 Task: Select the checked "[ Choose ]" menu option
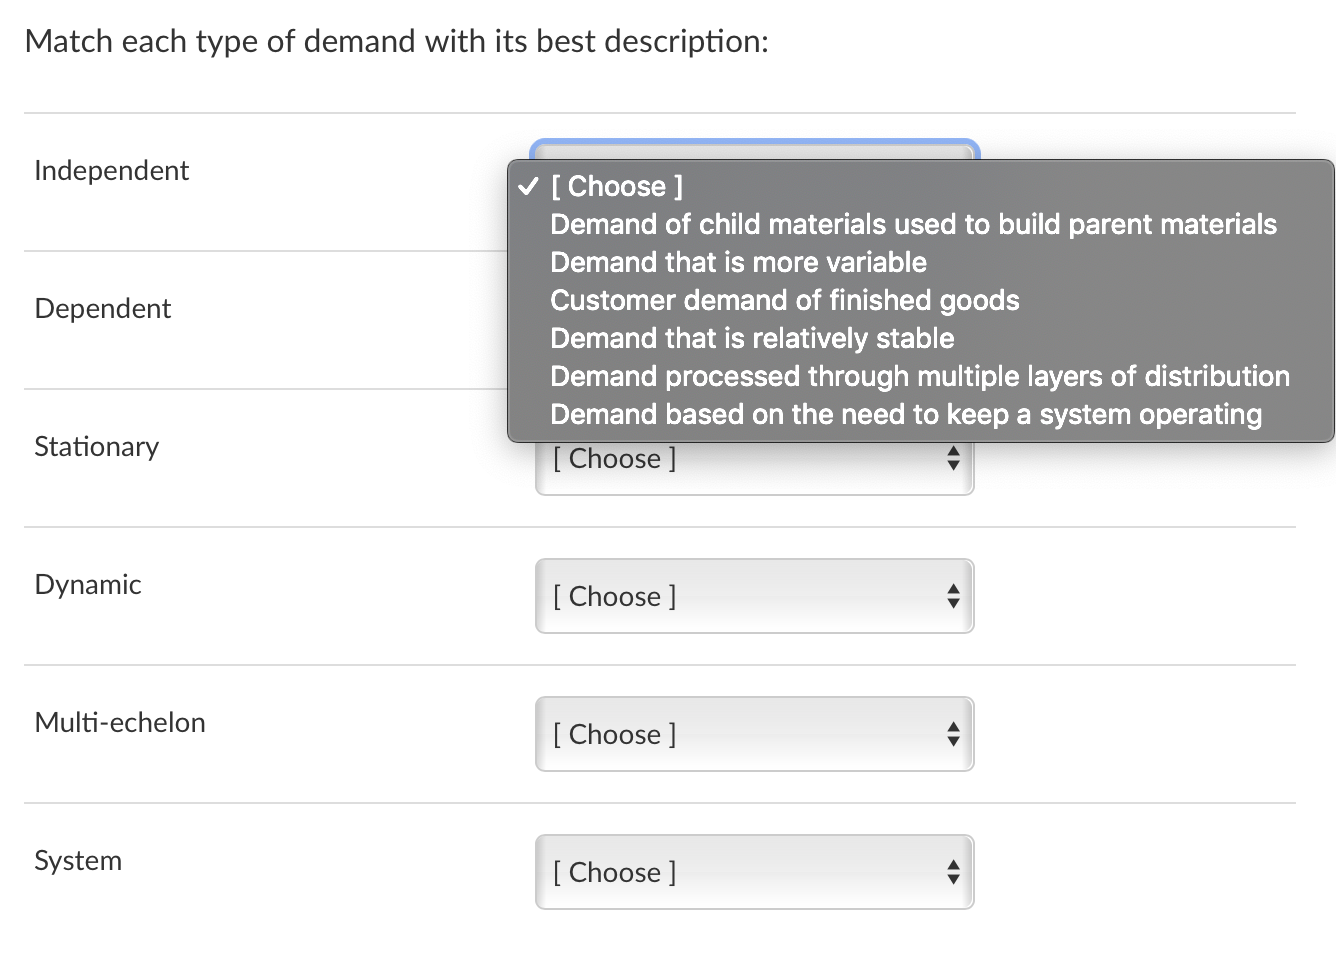[x=616, y=187]
